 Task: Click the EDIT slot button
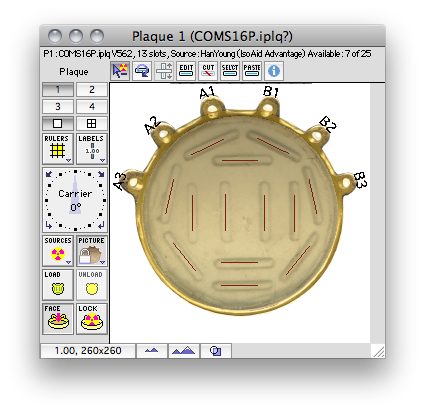[x=186, y=71]
